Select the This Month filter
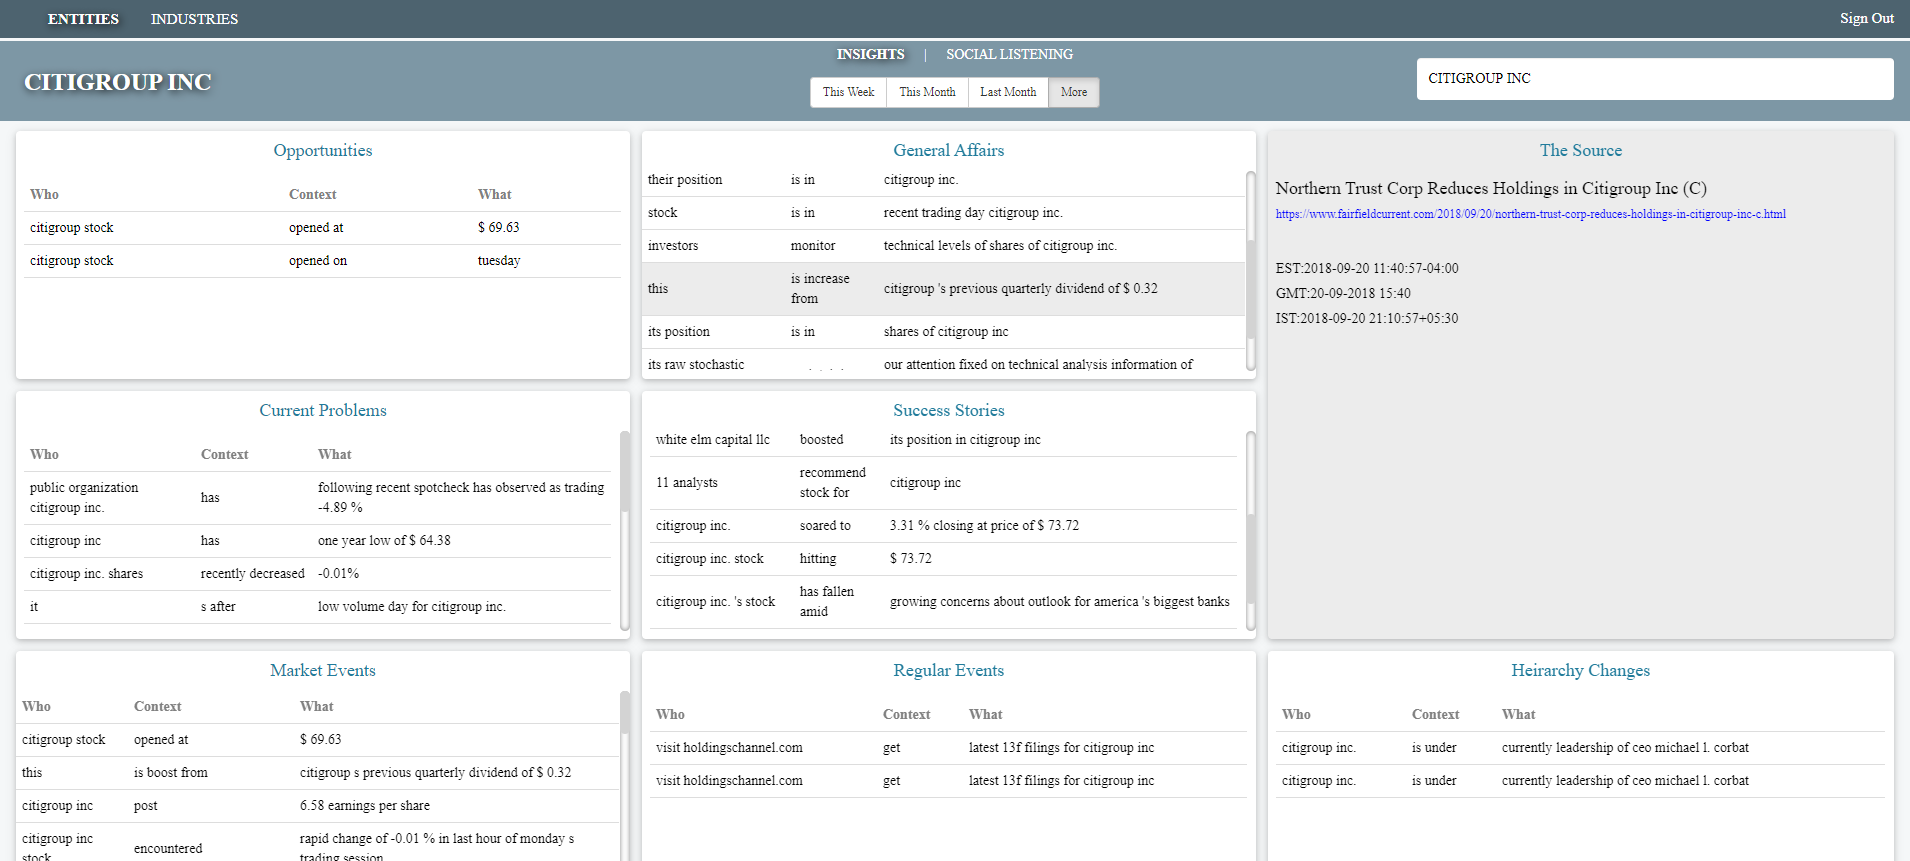 (x=927, y=92)
